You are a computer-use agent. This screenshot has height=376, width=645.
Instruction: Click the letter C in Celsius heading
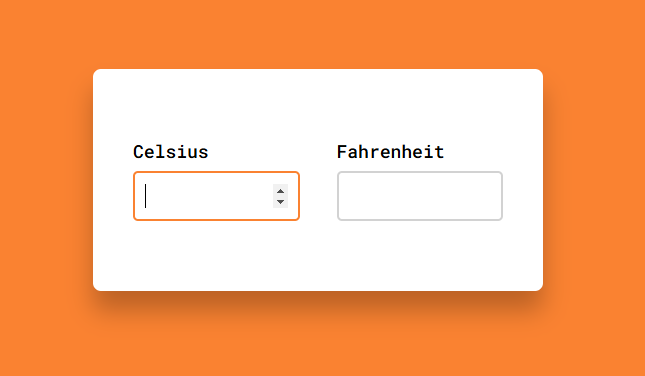point(139,152)
